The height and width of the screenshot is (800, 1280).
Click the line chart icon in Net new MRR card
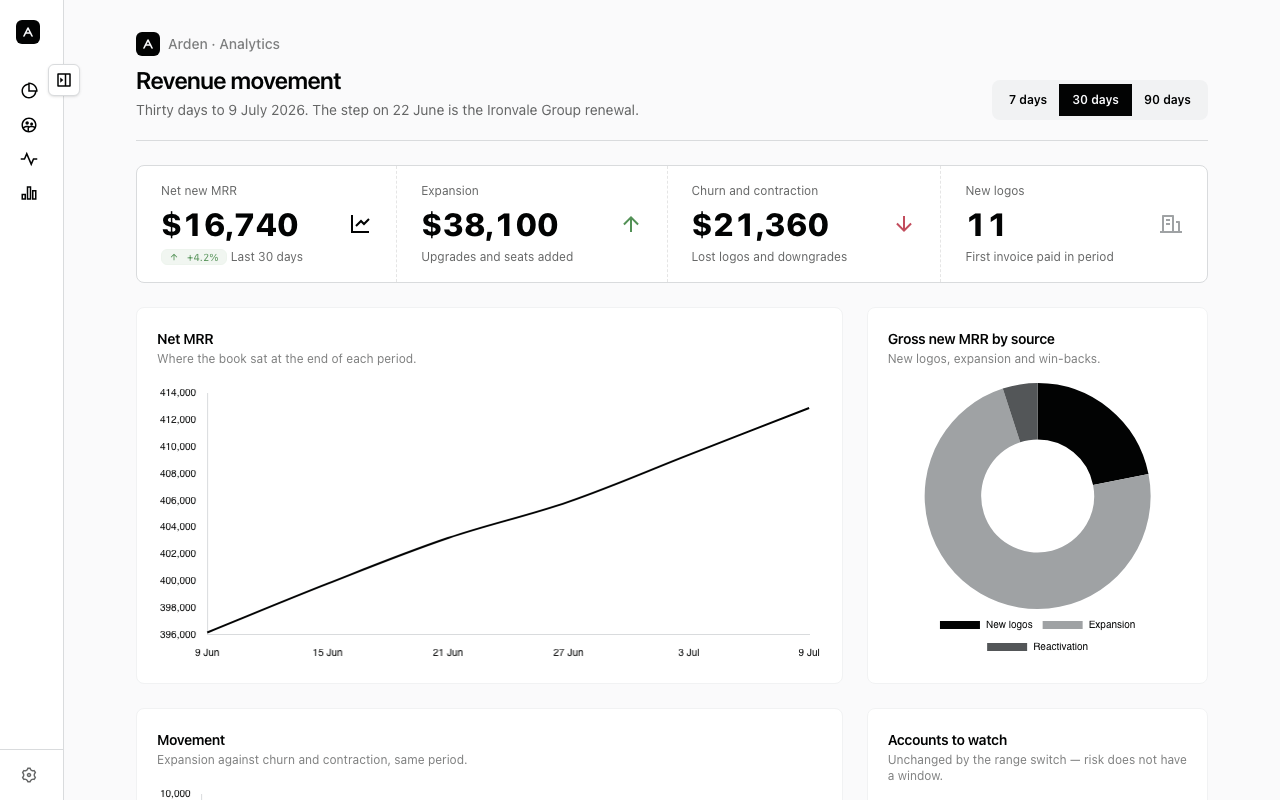pos(360,224)
